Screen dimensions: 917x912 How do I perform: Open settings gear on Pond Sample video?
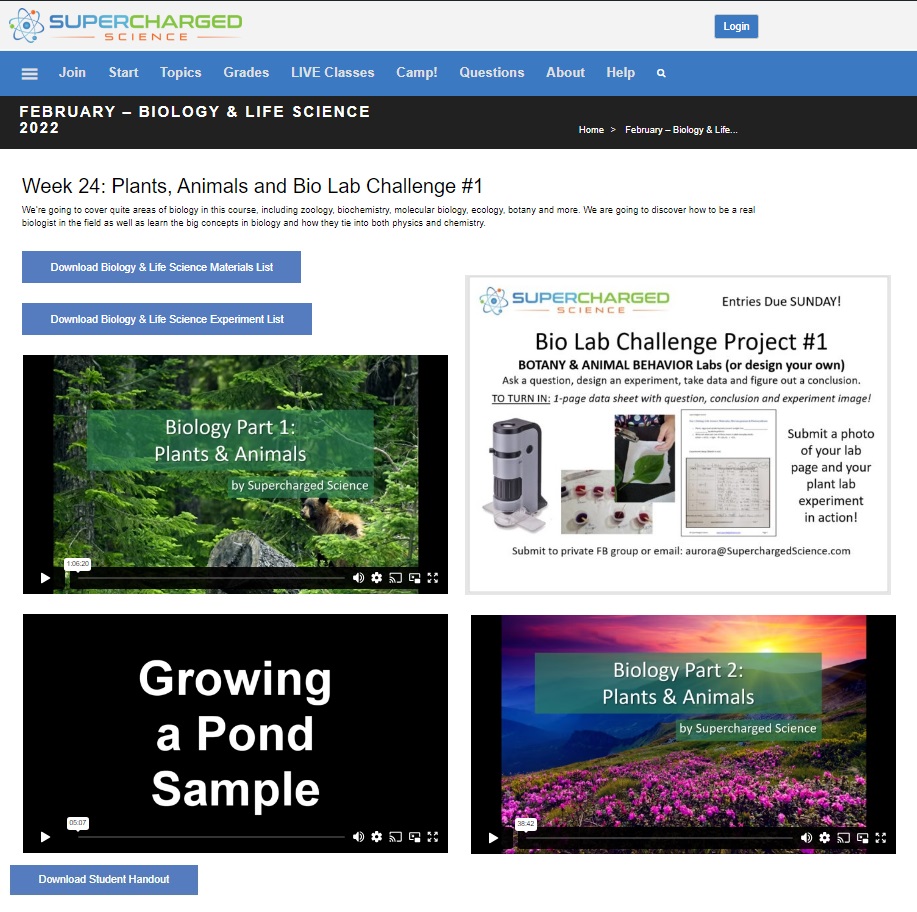pyautogui.click(x=376, y=837)
